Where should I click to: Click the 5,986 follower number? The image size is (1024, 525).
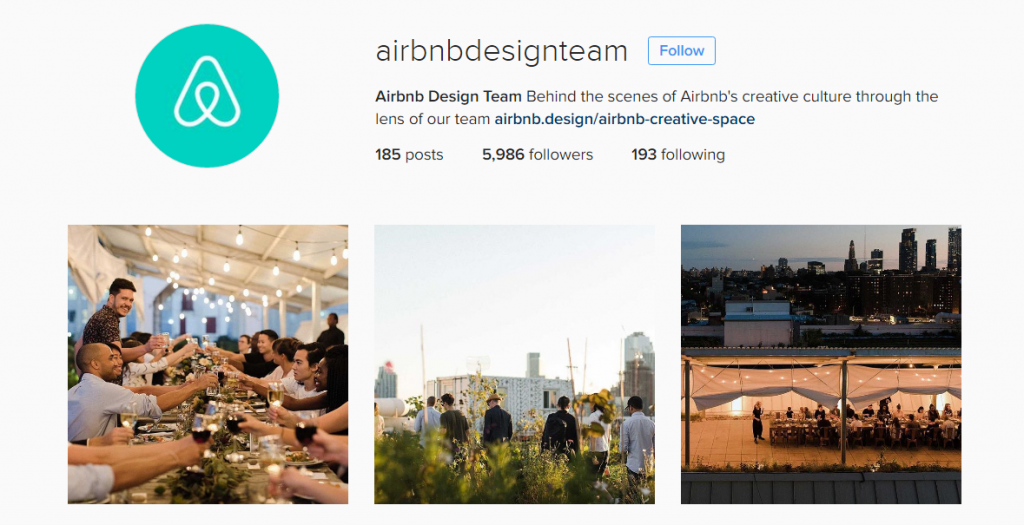point(504,155)
